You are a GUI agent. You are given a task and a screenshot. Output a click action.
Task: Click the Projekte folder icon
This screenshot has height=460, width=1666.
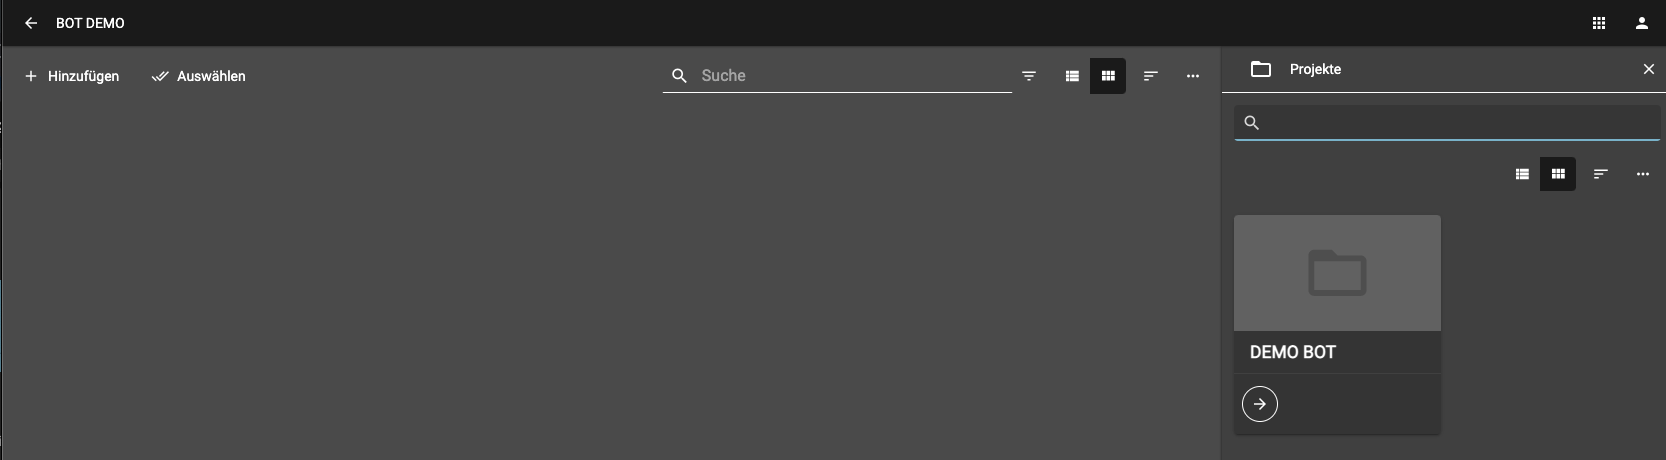coord(1261,69)
